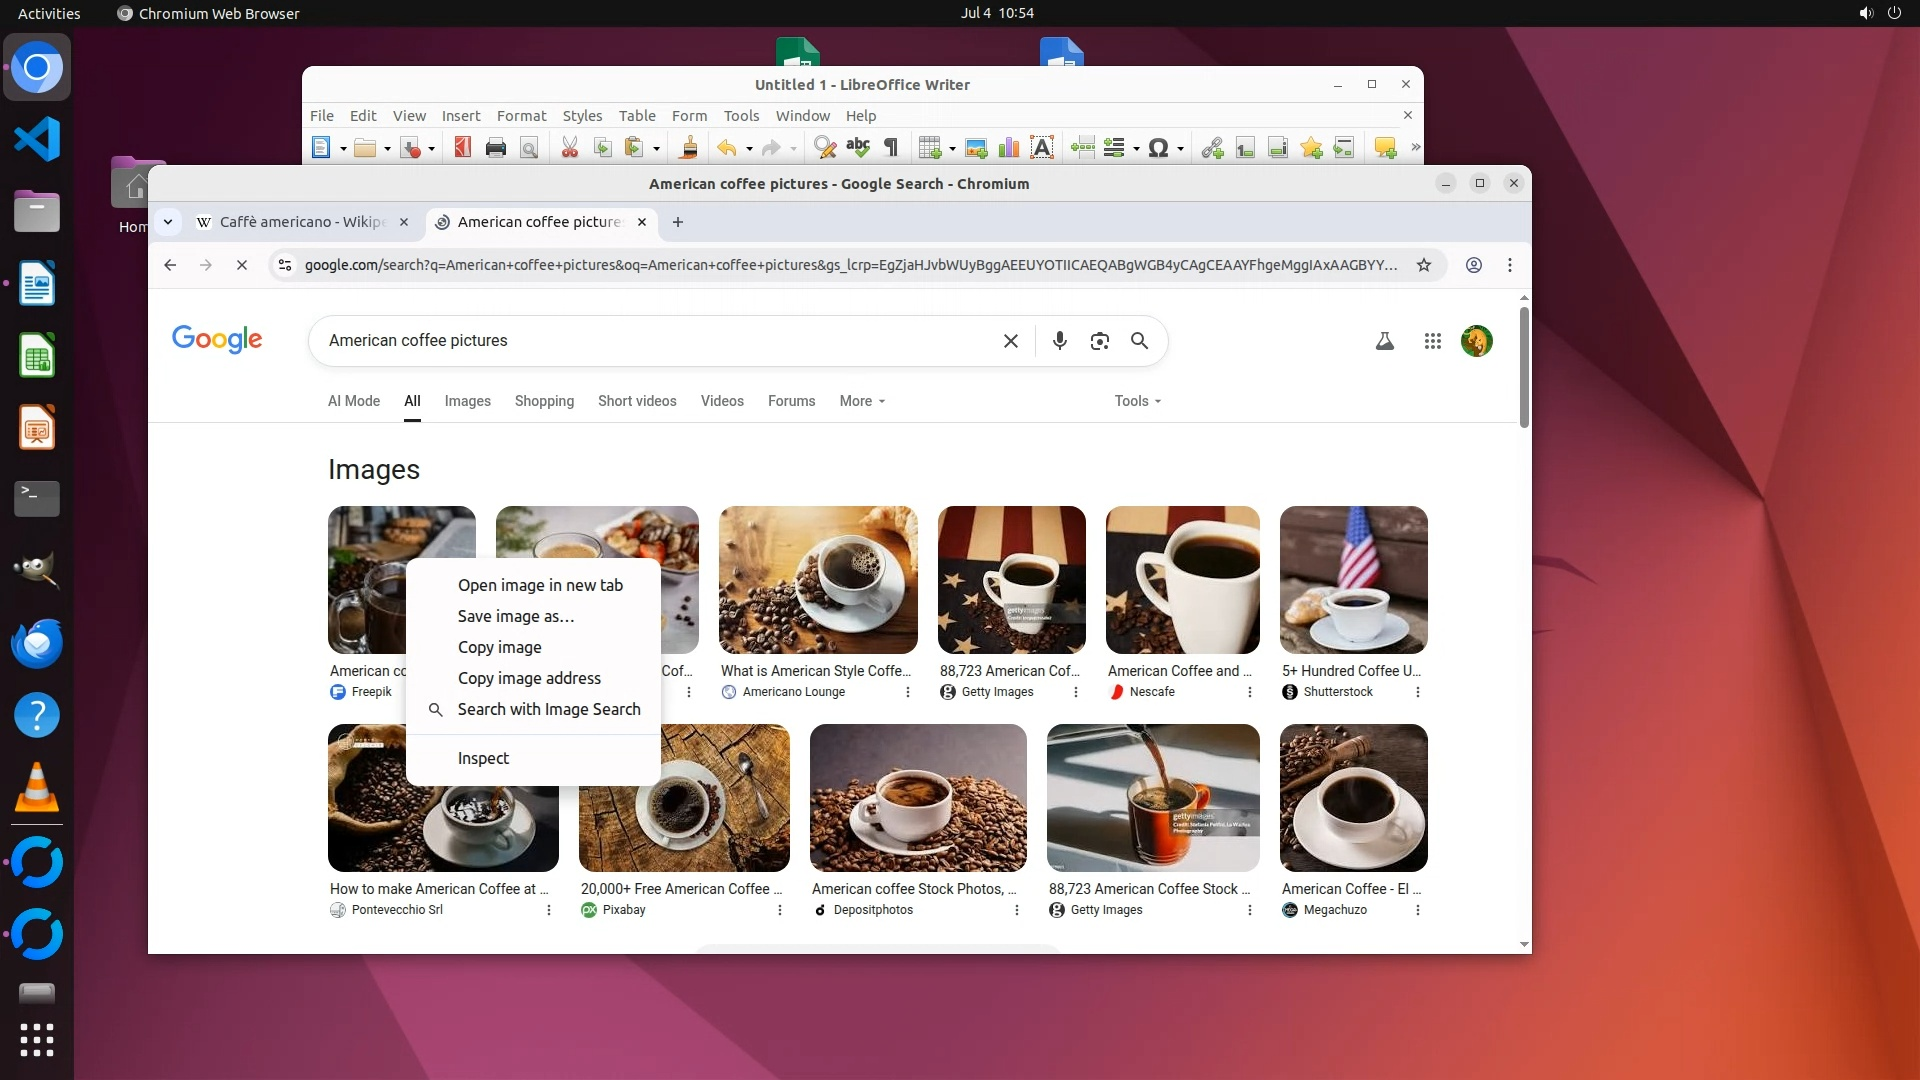Click the page vertical scrollbar
The height and width of the screenshot is (1080, 1920).
click(x=1524, y=368)
